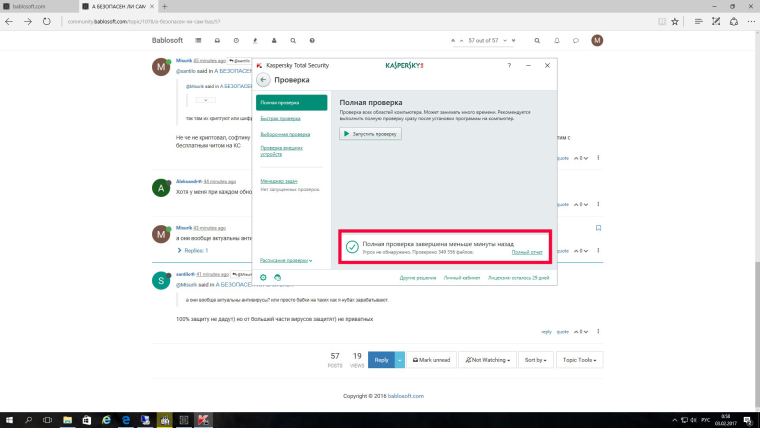Open browser web note pen icon
The height and width of the screenshot is (428, 760).
click(x=716, y=21)
